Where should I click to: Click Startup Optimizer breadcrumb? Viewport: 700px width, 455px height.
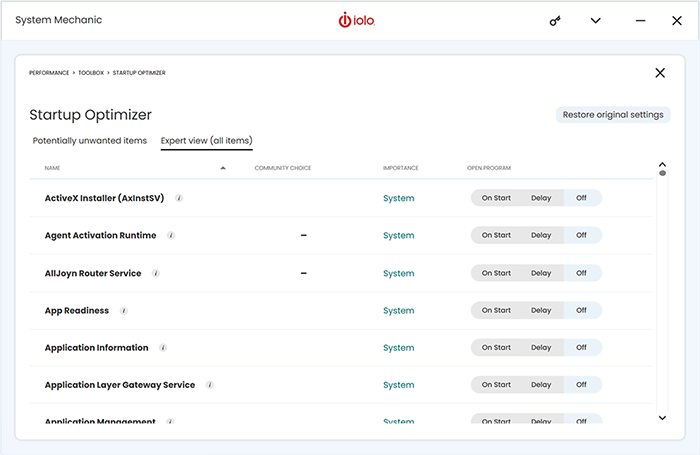pyautogui.click(x=139, y=73)
